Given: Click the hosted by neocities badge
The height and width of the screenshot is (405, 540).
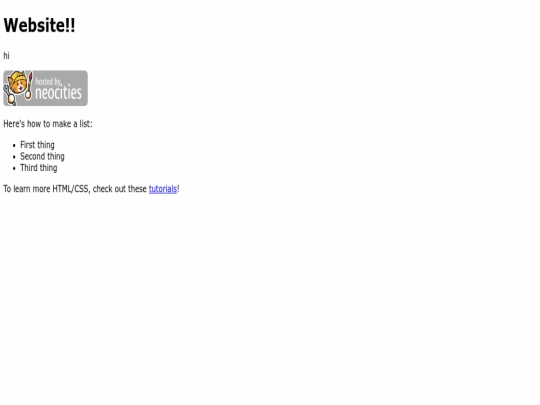Looking at the screenshot, I should 45,88.
